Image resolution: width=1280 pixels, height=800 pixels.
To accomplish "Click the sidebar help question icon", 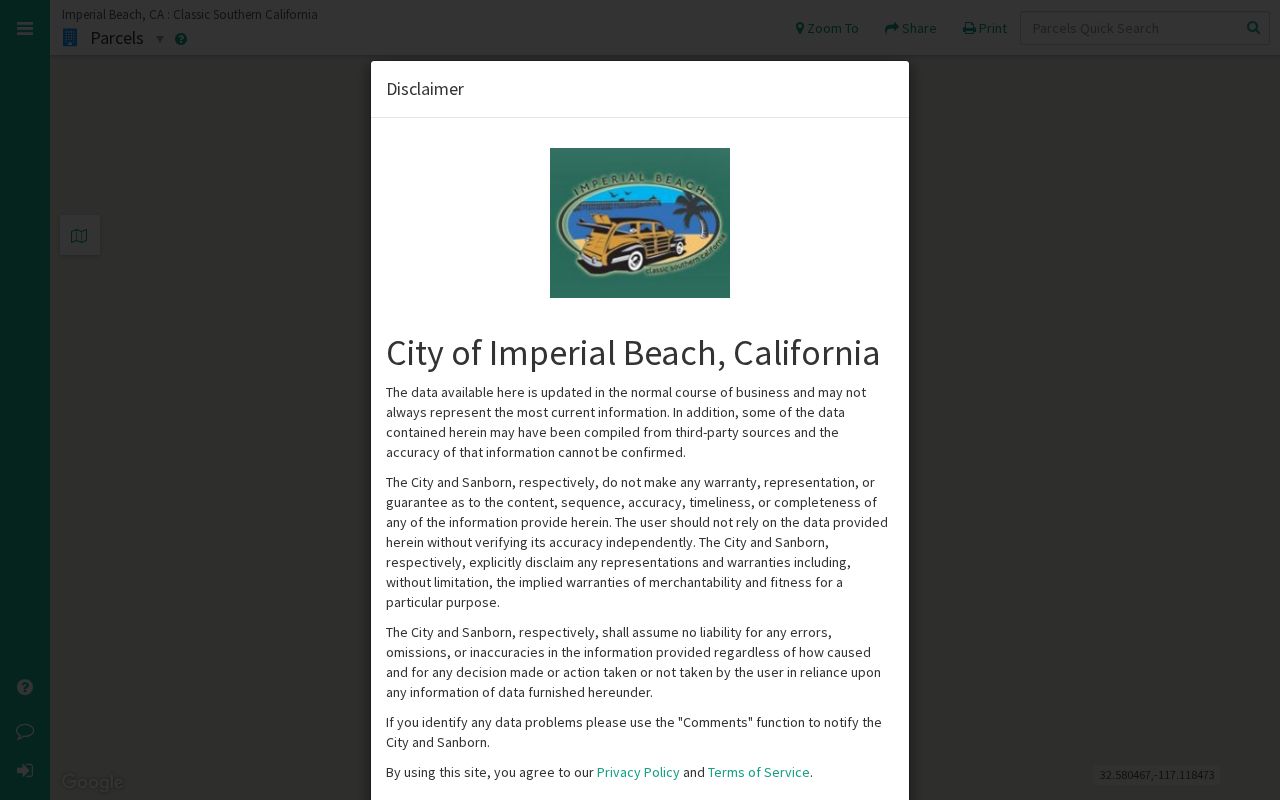I will pyautogui.click(x=25, y=687).
